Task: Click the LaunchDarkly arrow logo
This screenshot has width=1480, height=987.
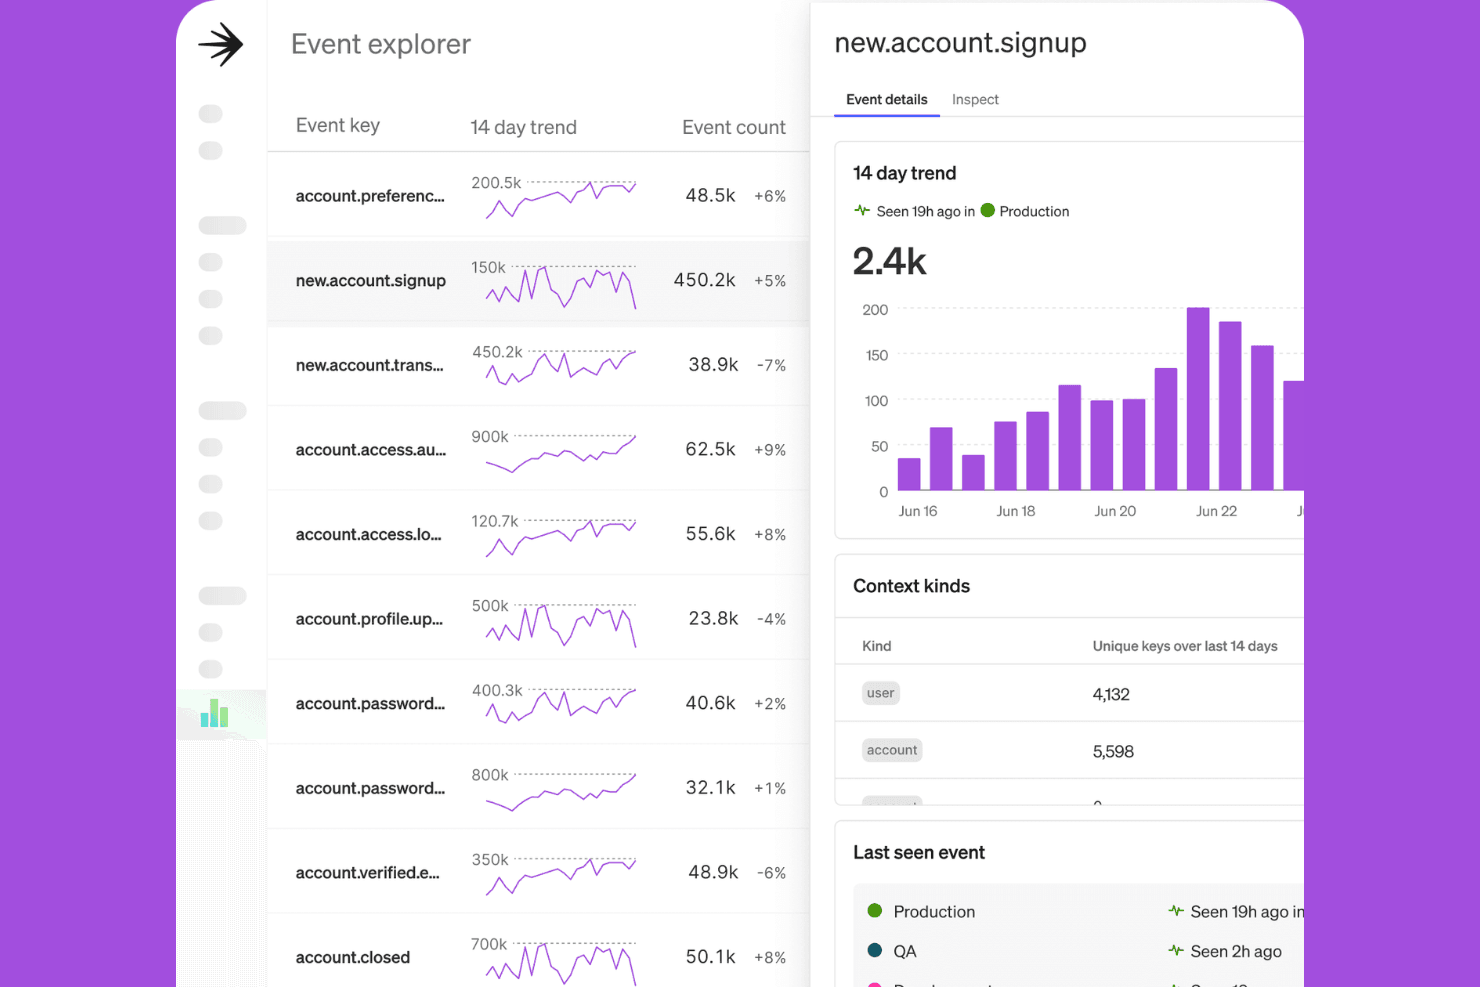Action: (221, 45)
